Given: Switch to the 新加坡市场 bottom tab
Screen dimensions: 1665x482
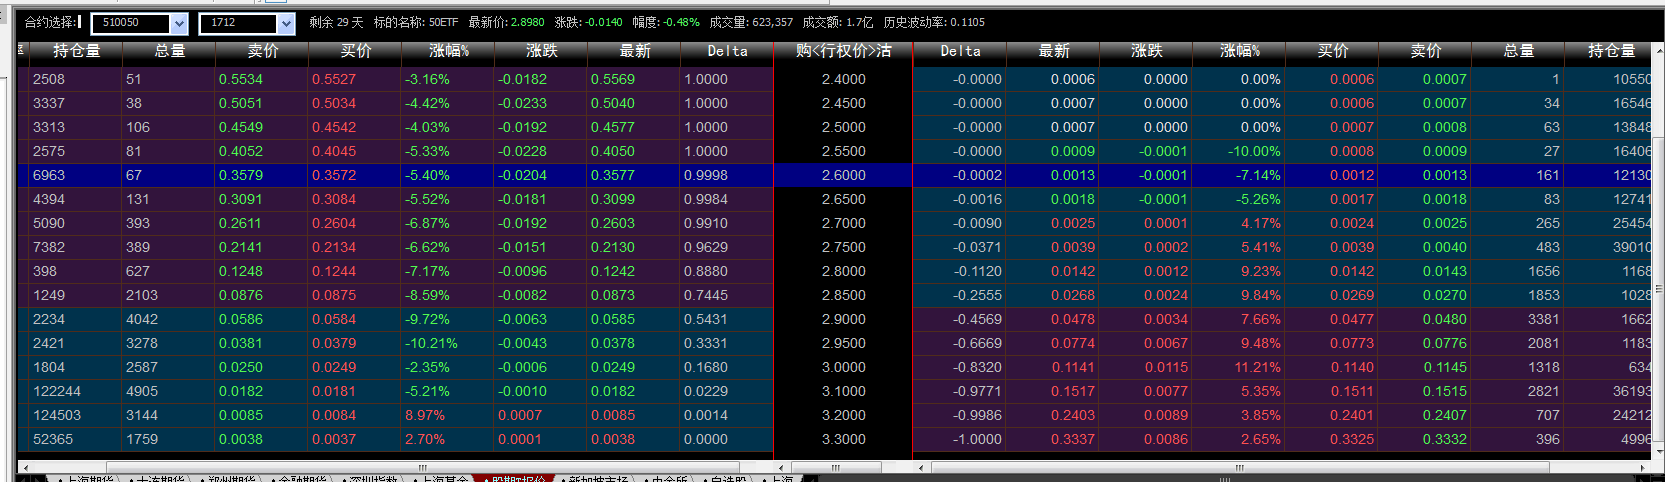Looking at the screenshot, I should click(594, 479).
